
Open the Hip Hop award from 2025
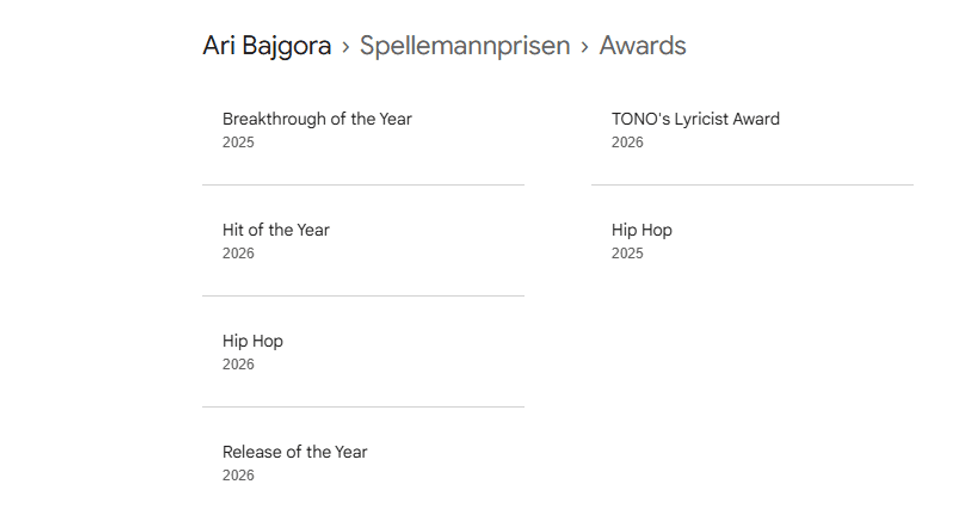641,230
